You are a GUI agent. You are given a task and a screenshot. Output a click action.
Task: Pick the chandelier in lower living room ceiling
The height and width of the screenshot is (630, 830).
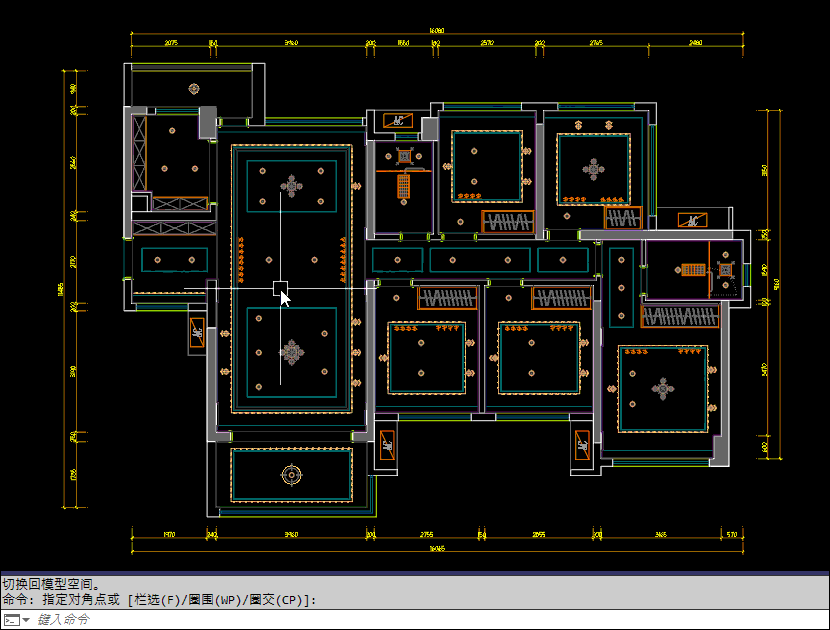291,351
